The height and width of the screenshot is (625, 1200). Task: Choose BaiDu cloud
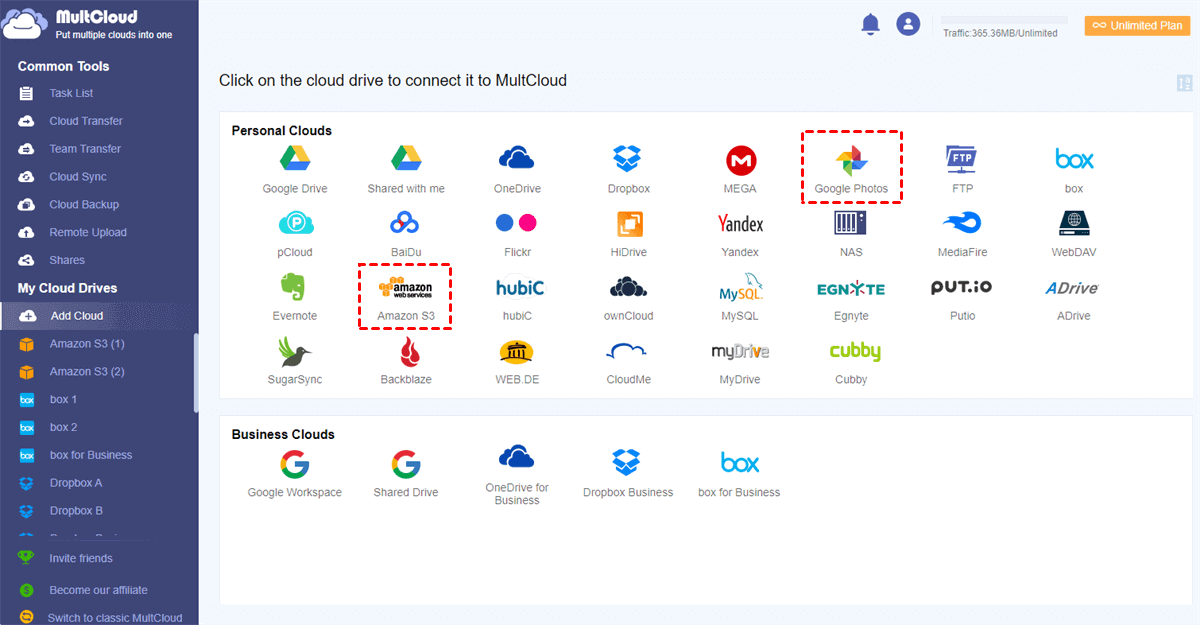[406, 232]
